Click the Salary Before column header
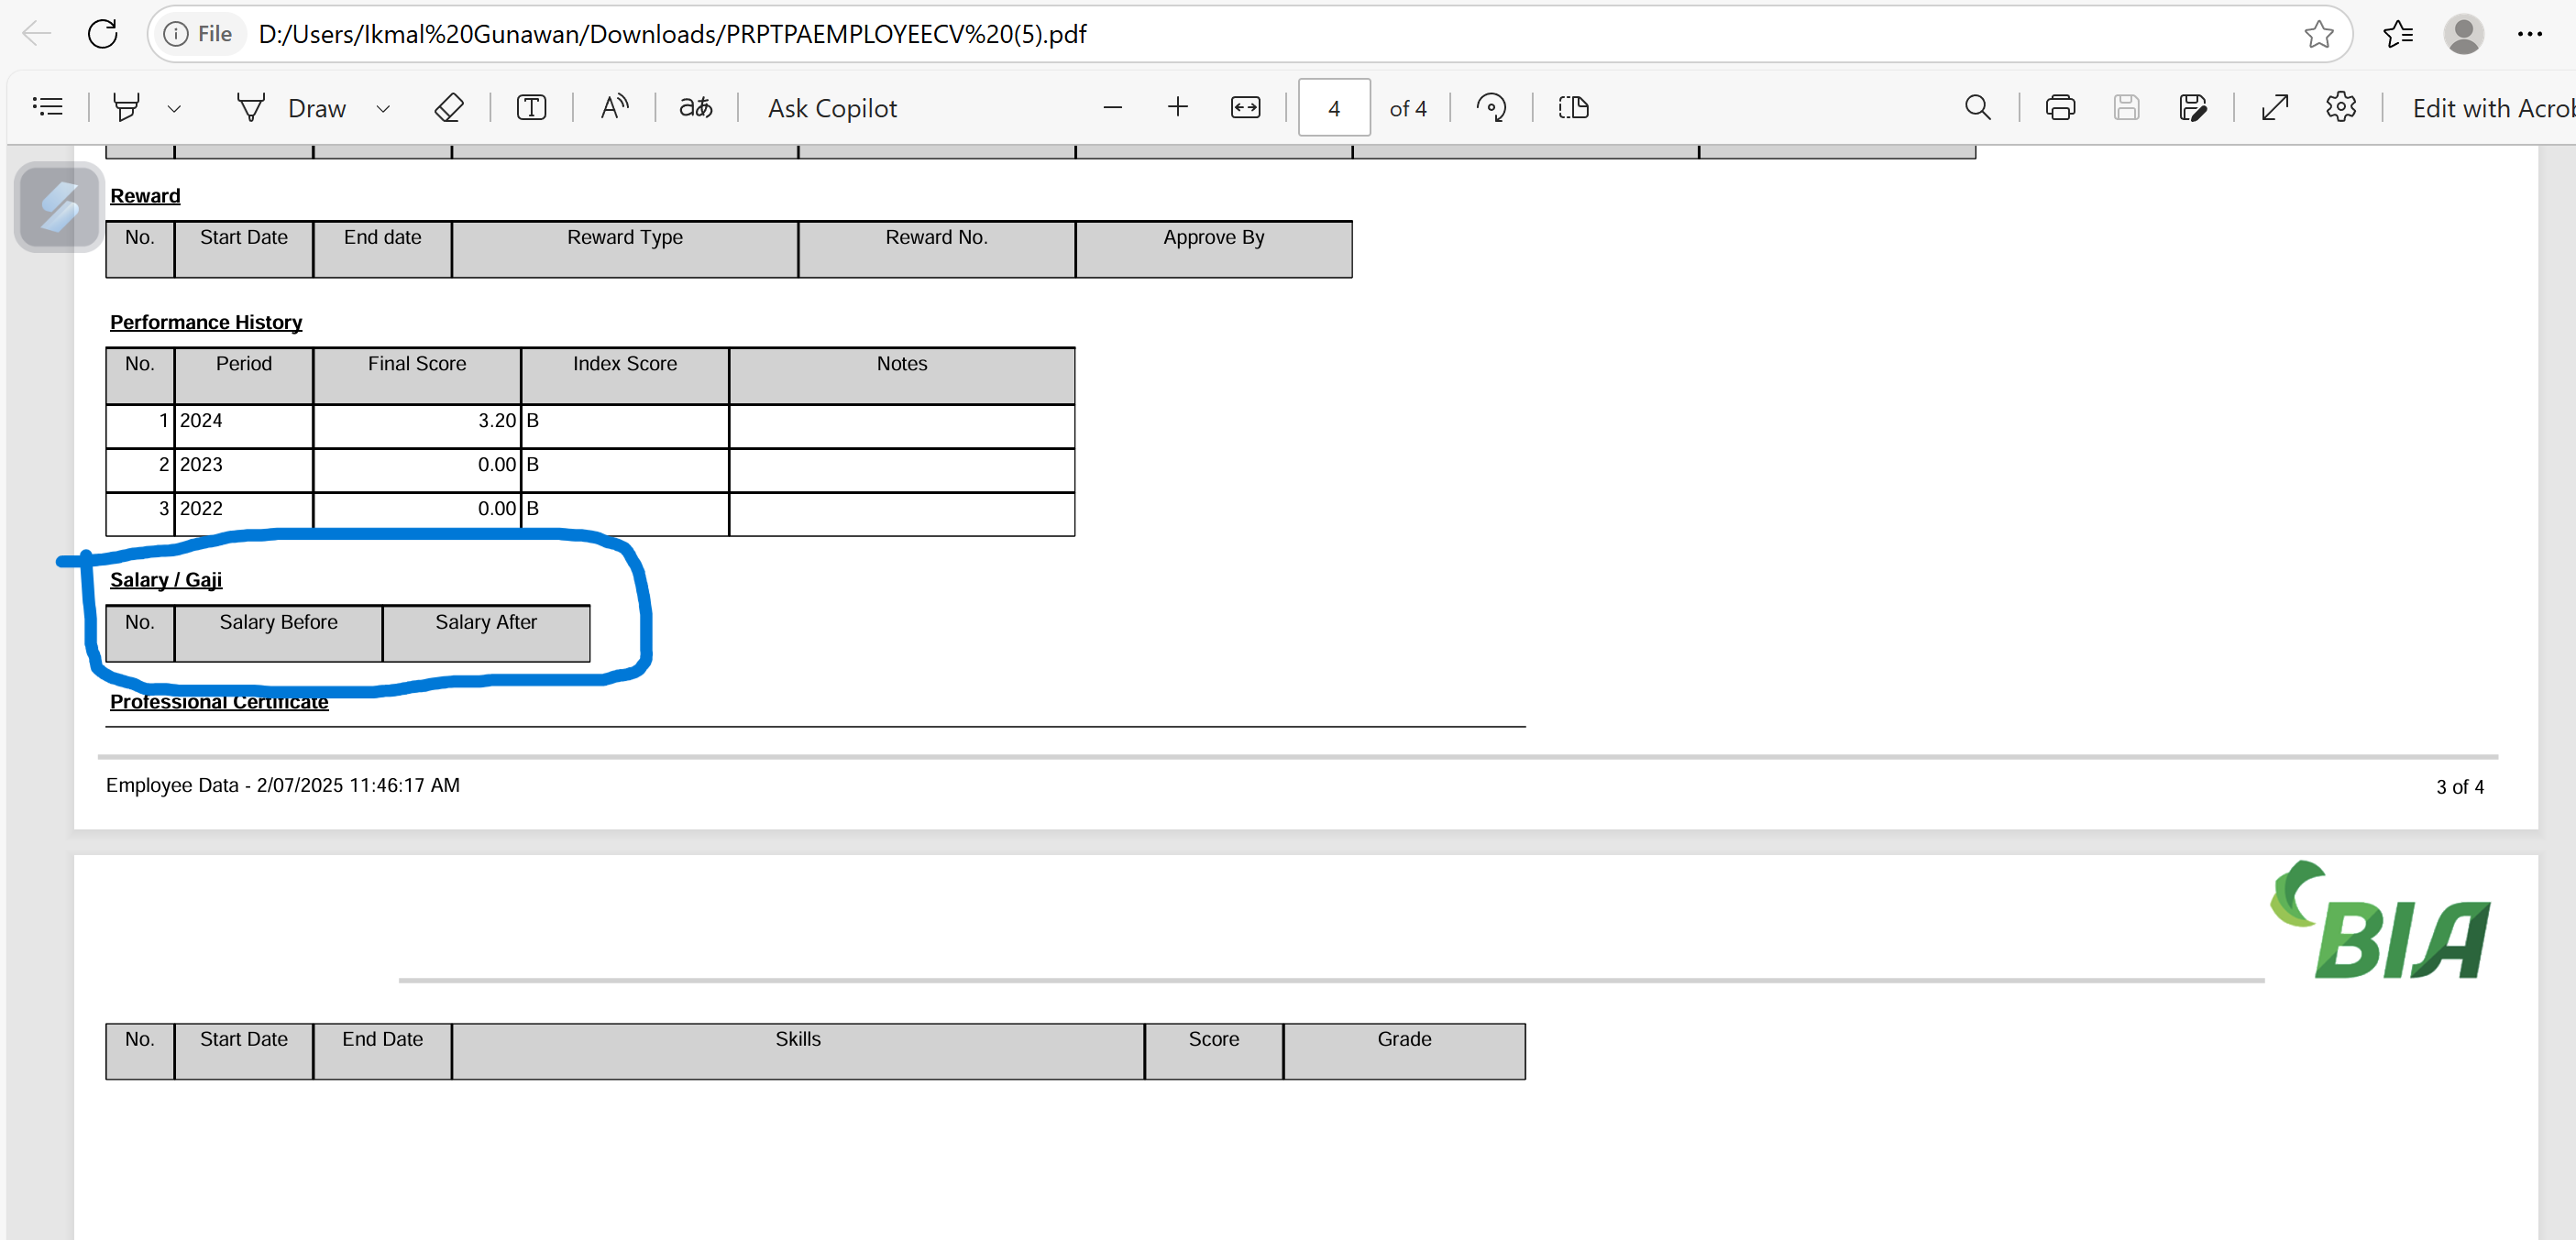Viewport: 2576px width, 1240px height. tap(278, 633)
